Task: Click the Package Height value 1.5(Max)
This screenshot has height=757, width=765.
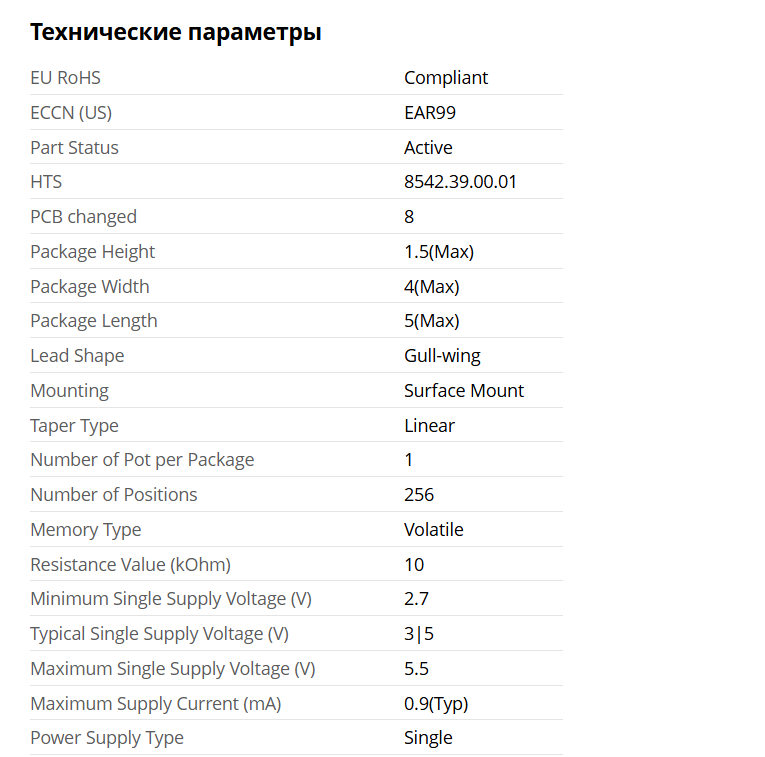Action: (x=439, y=252)
